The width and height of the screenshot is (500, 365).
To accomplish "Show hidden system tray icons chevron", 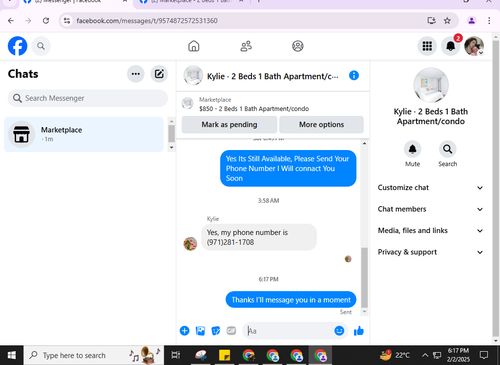I will tap(425, 355).
